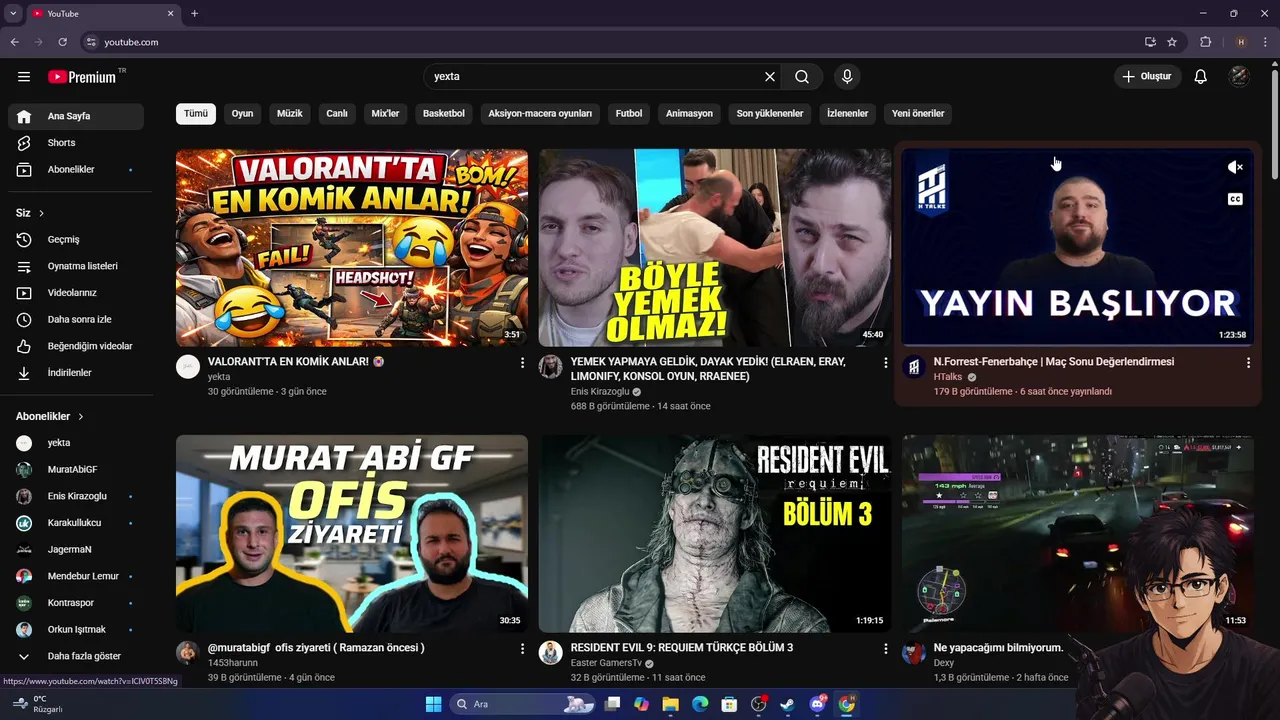
Task: Open options menu for muratabigf ofis video
Action: 522,649
